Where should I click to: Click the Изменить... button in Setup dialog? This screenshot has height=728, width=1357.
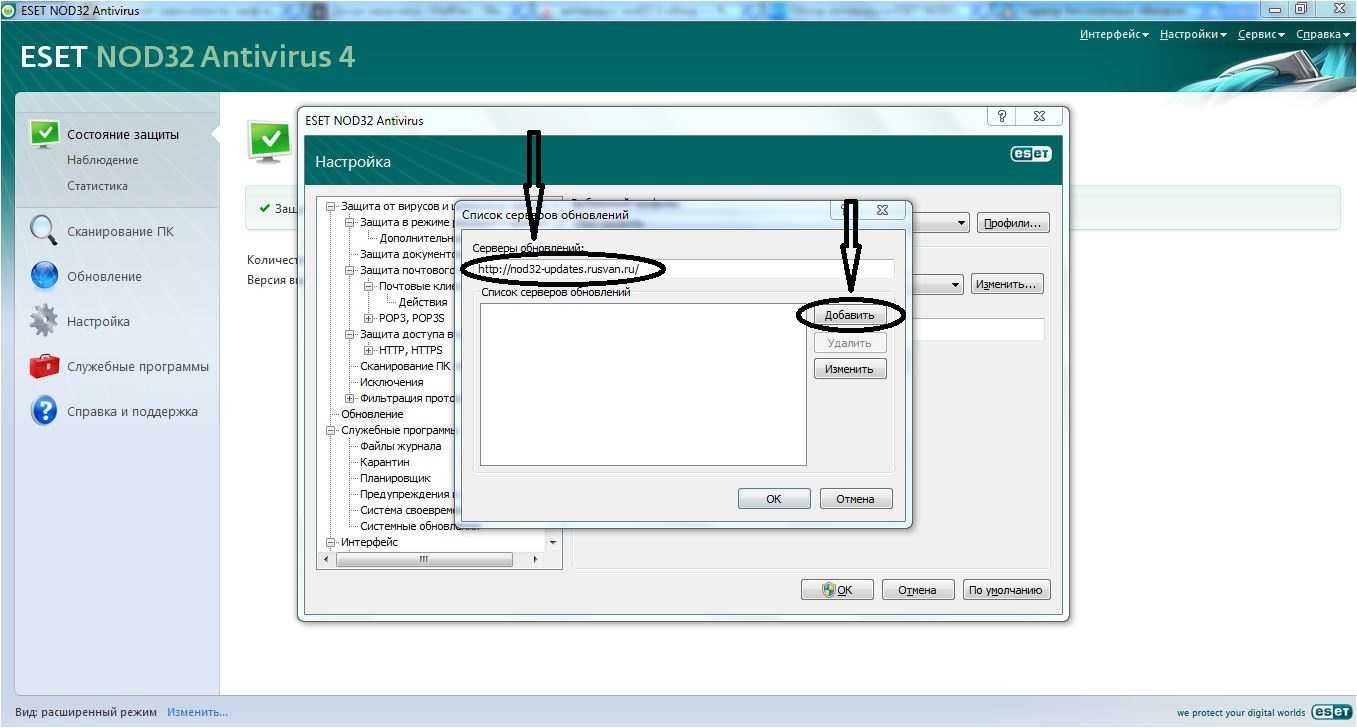click(1008, 285)
